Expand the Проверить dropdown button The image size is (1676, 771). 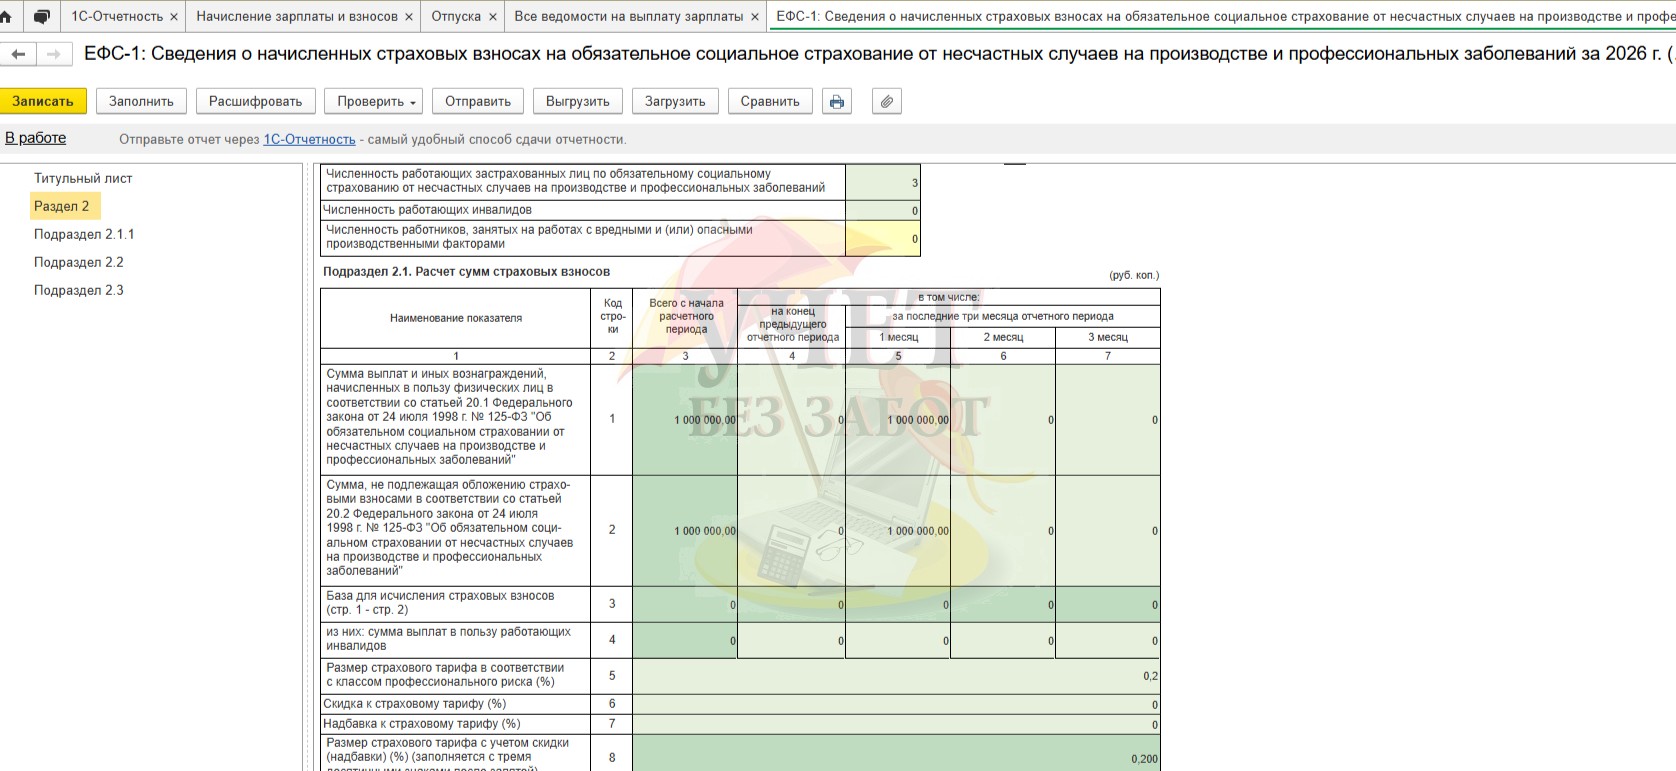pyautogui.click(x=374, y=101)
